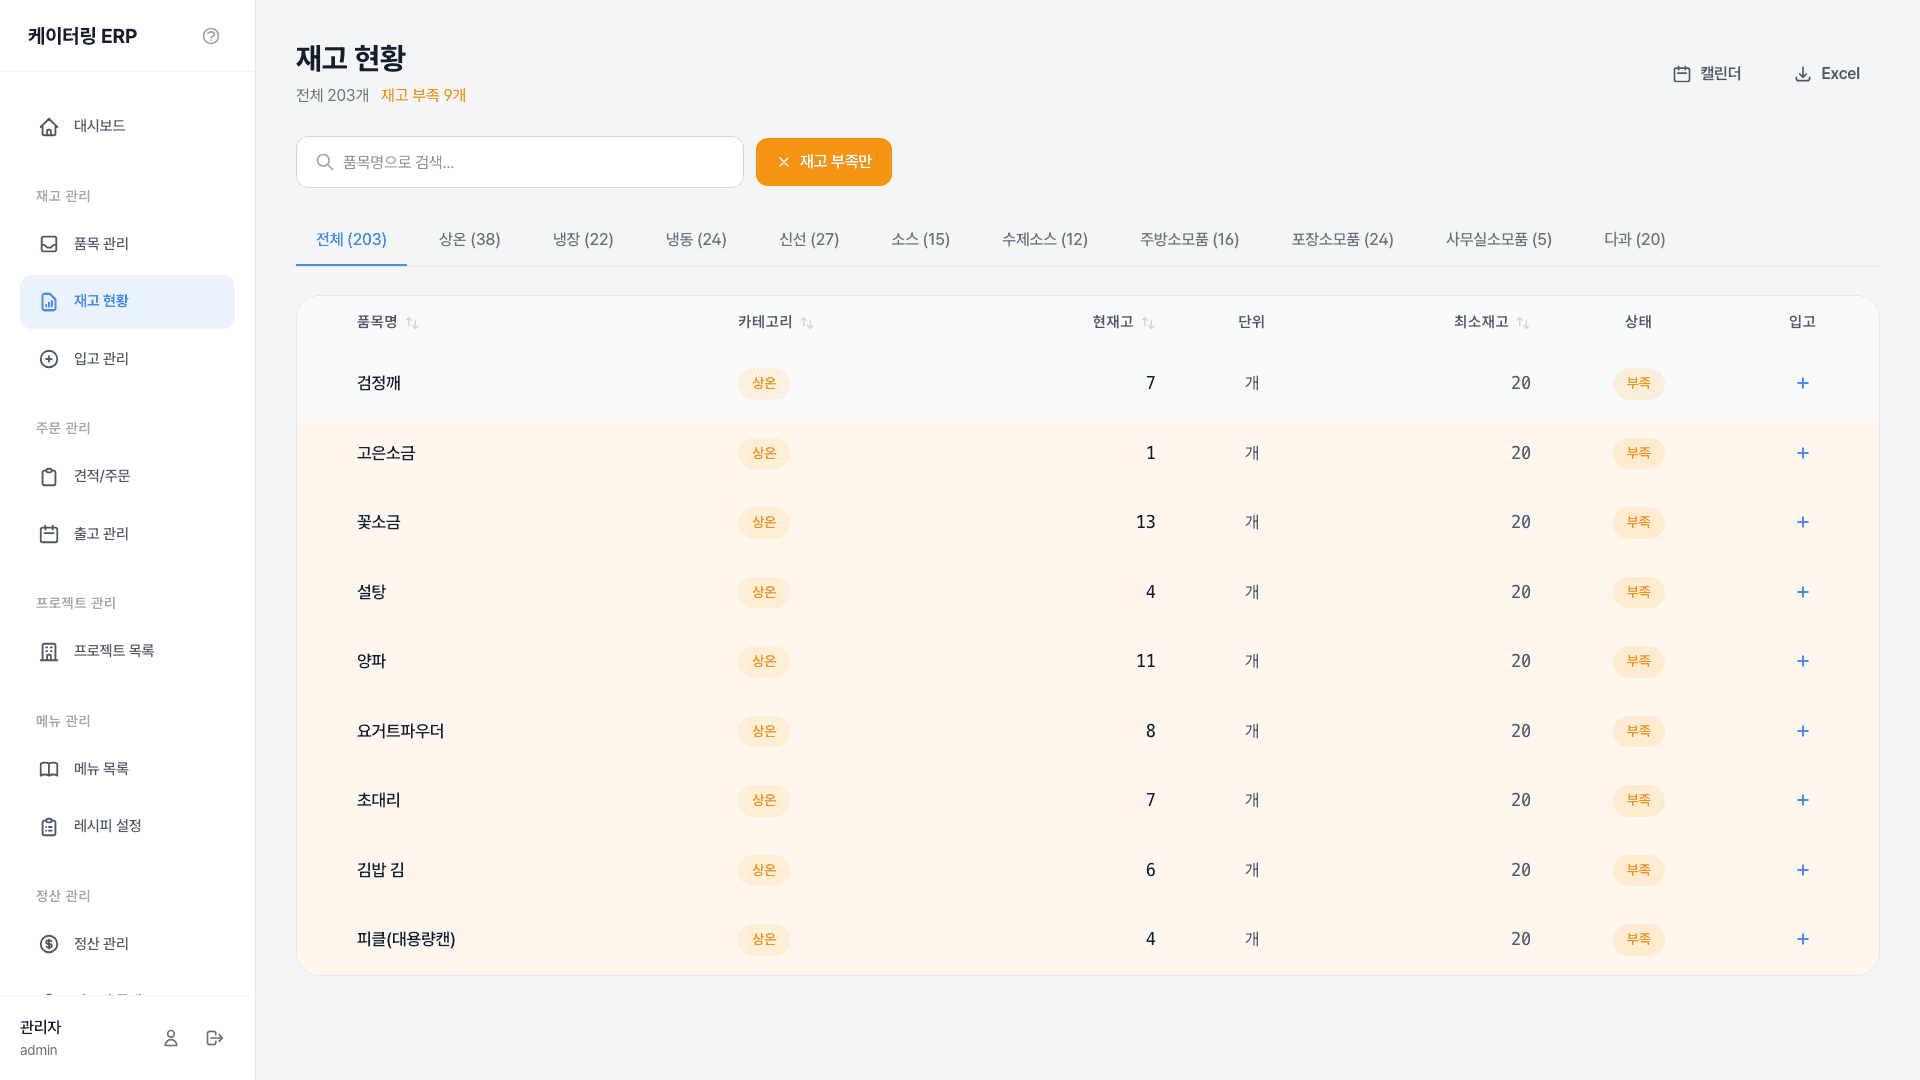The width and height of the screenshot is (1920, 1080).
Task: Open 메뉴 목록 in sidebar
Action: 127,769
